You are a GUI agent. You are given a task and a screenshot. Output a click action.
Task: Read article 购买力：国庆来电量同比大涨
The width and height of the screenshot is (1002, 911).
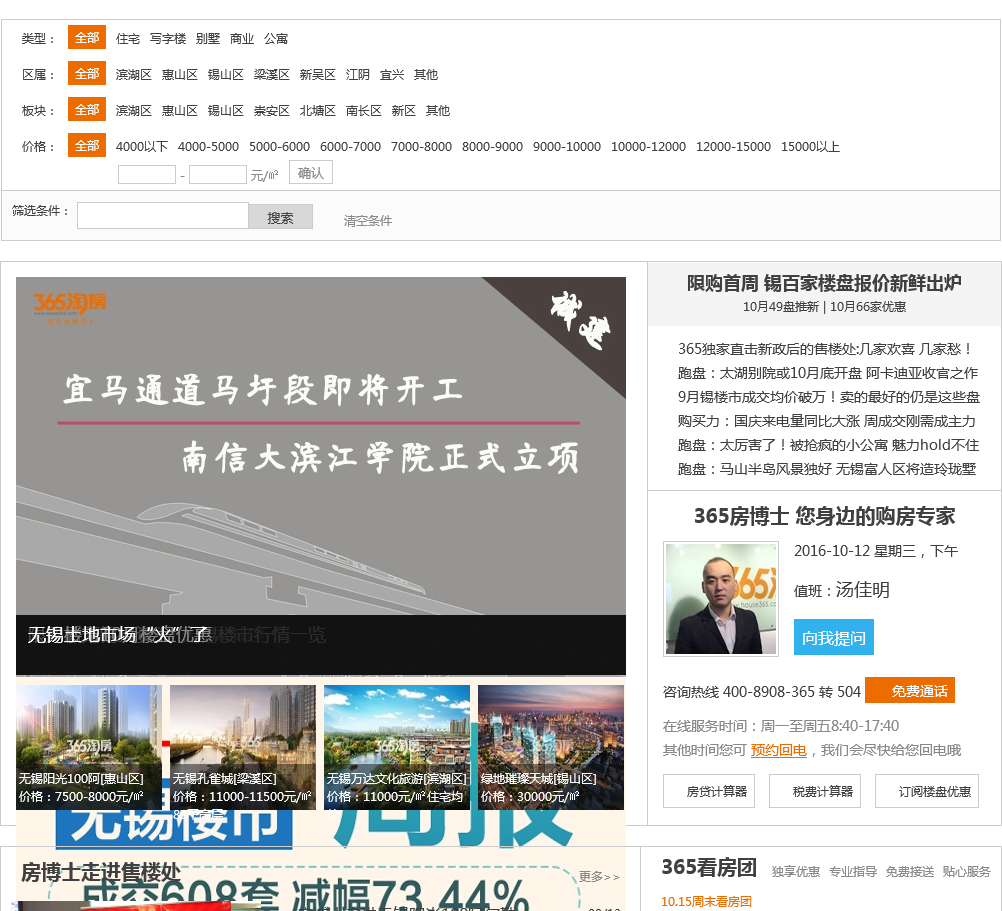(x=826, y=421)
